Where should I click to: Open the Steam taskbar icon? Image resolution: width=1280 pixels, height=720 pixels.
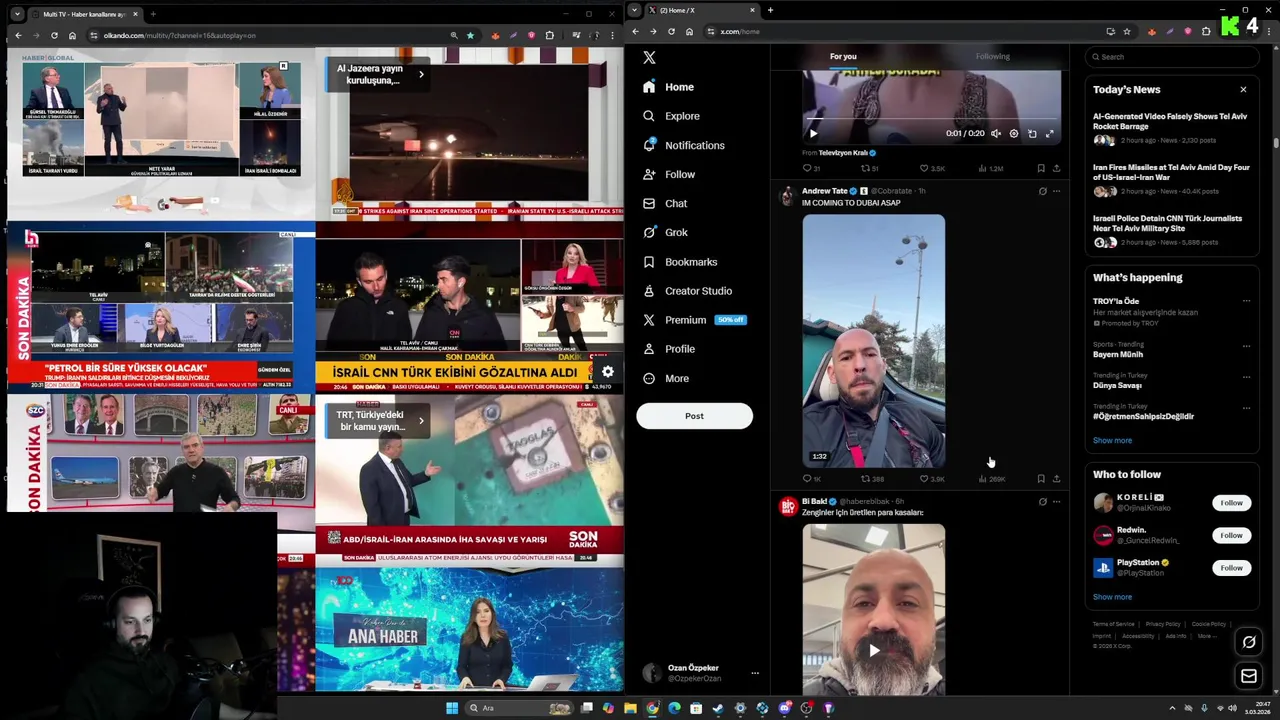tap(718, 708)
